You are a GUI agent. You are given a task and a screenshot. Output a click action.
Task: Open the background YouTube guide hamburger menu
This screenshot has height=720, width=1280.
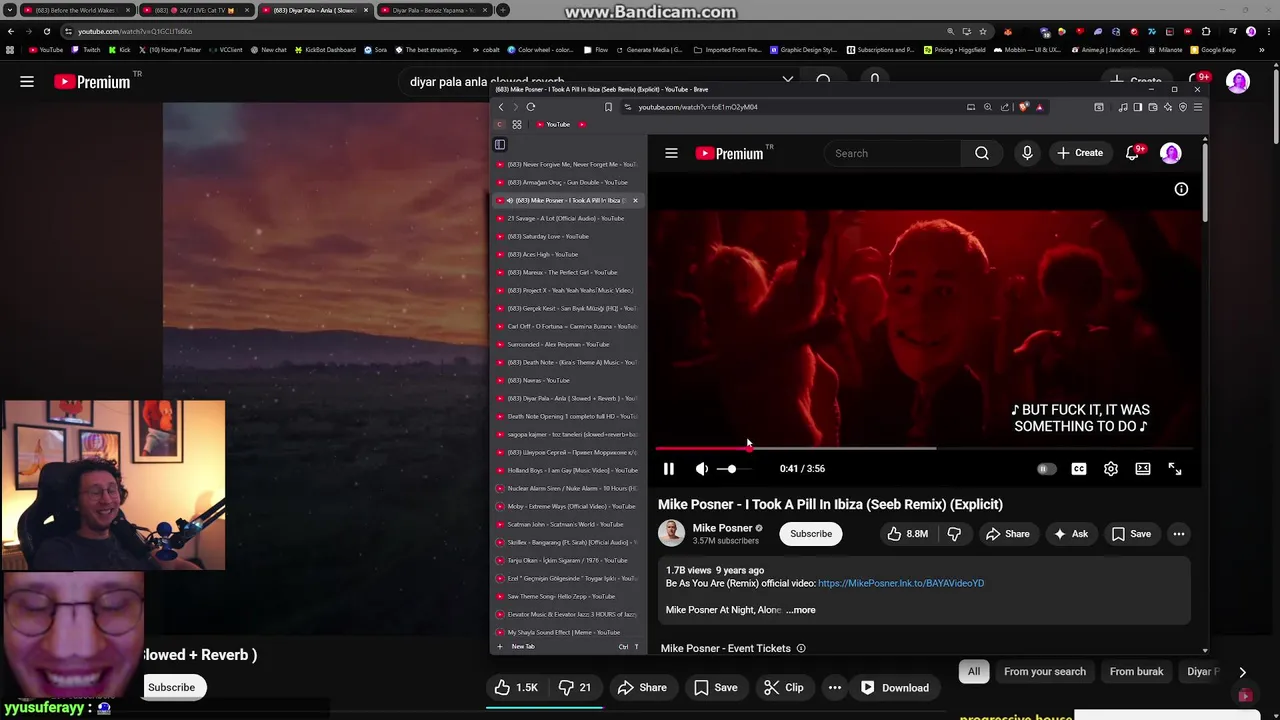(x=27, y=82)
